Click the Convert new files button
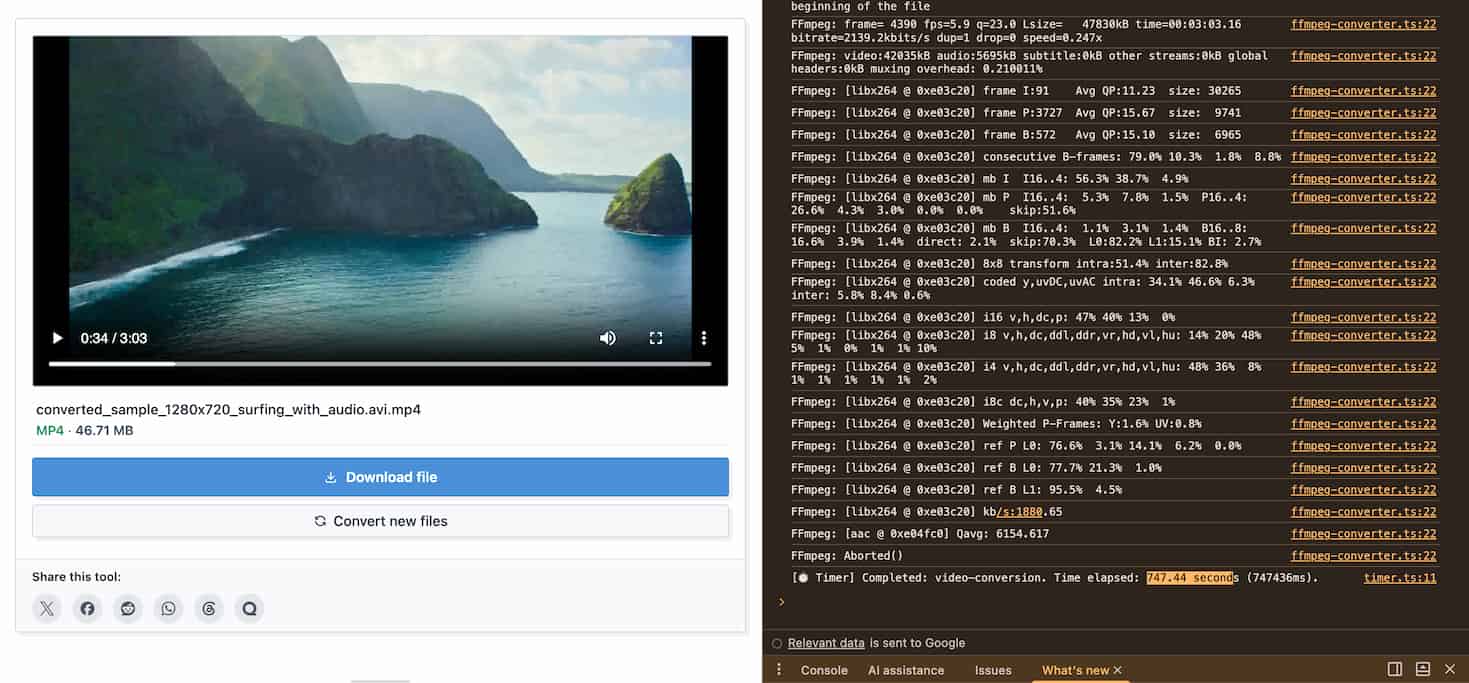1469x683 pixels. tap(380, 521)
